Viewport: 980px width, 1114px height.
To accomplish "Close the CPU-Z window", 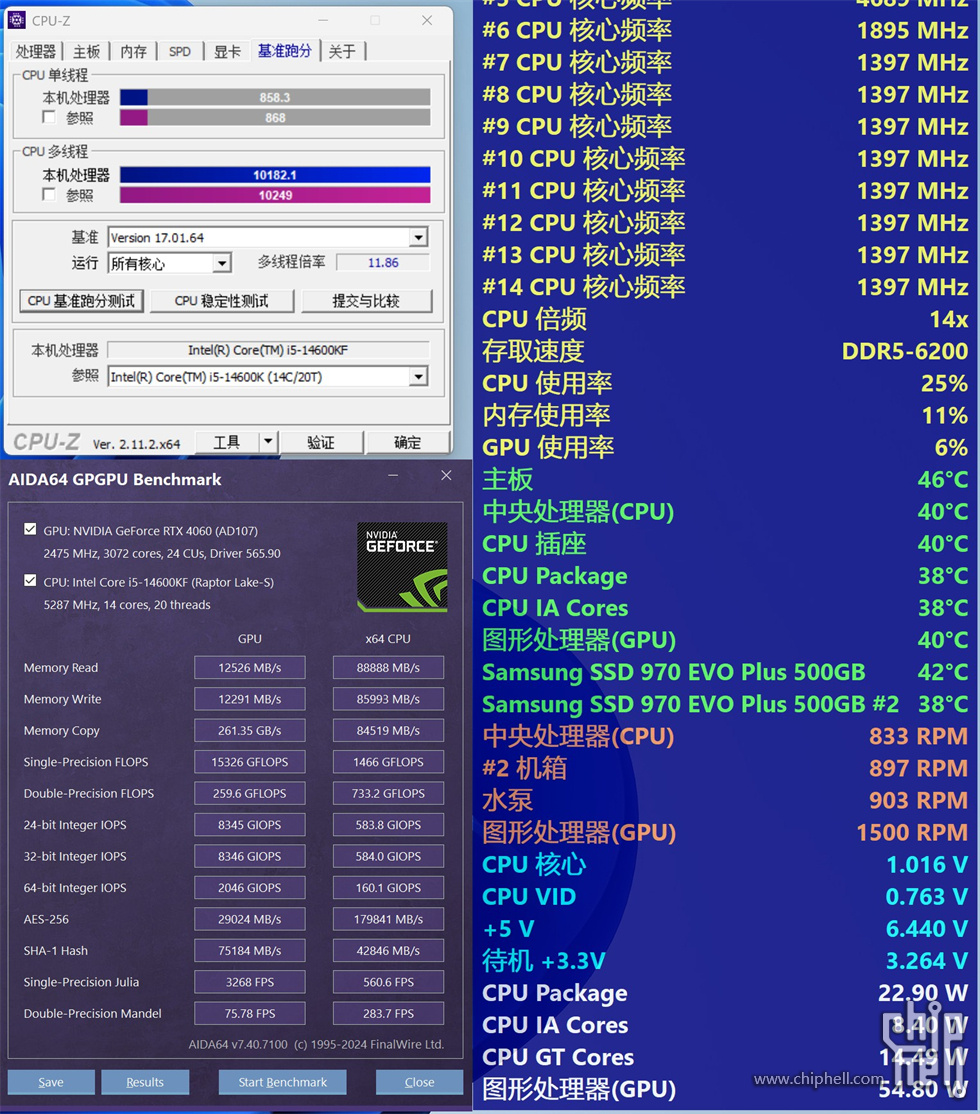I will point(427,21).
